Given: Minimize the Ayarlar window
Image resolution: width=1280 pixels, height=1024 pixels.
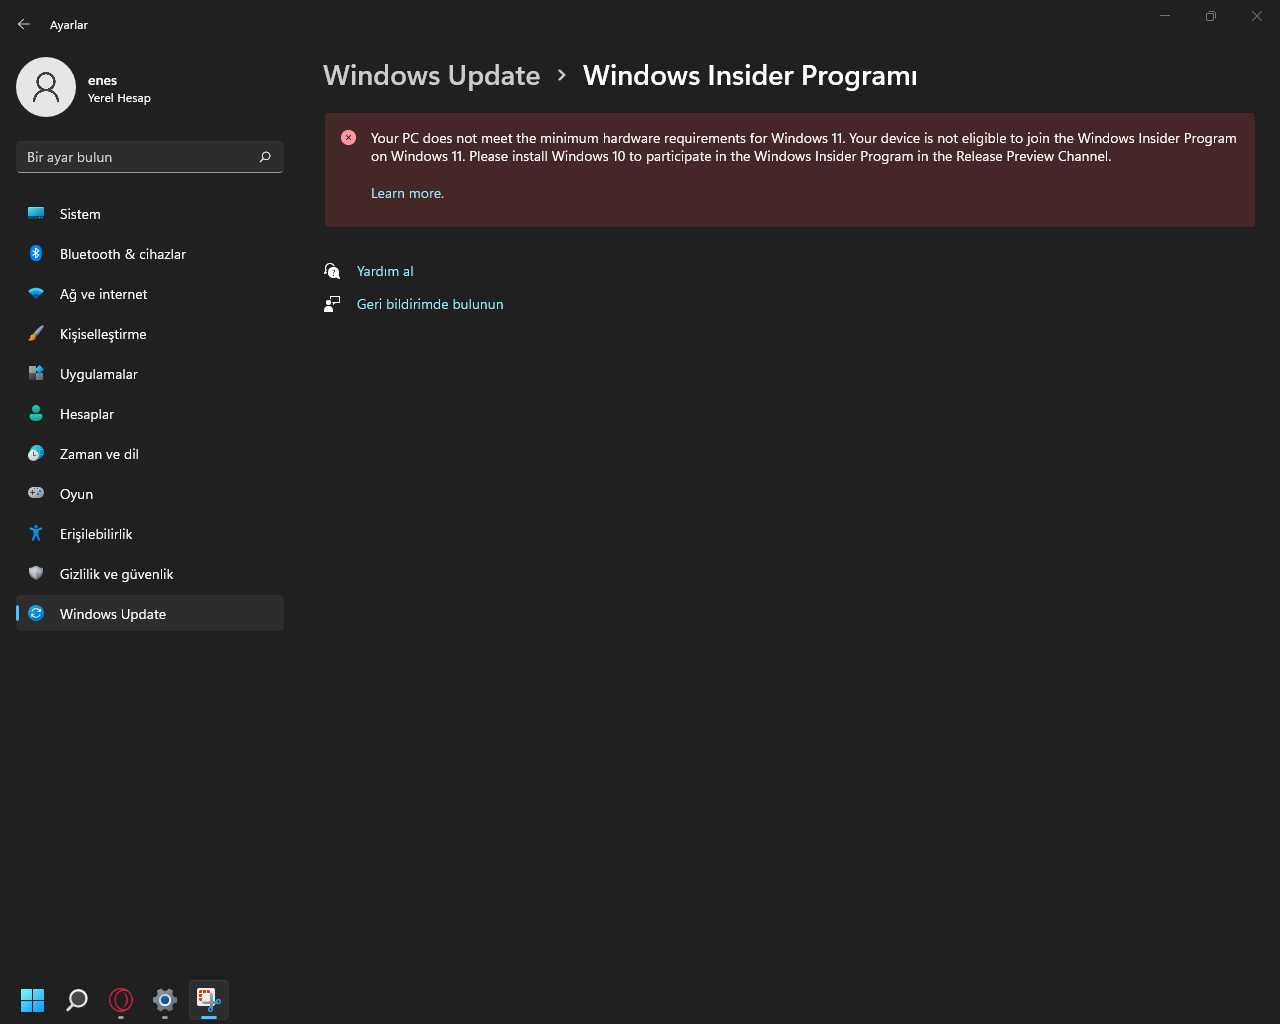Looking at the screenshot, I should point(1165,16).
